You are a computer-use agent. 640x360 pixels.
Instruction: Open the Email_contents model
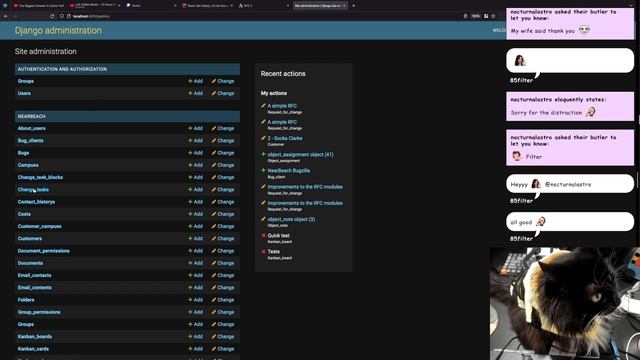point(35,288)
